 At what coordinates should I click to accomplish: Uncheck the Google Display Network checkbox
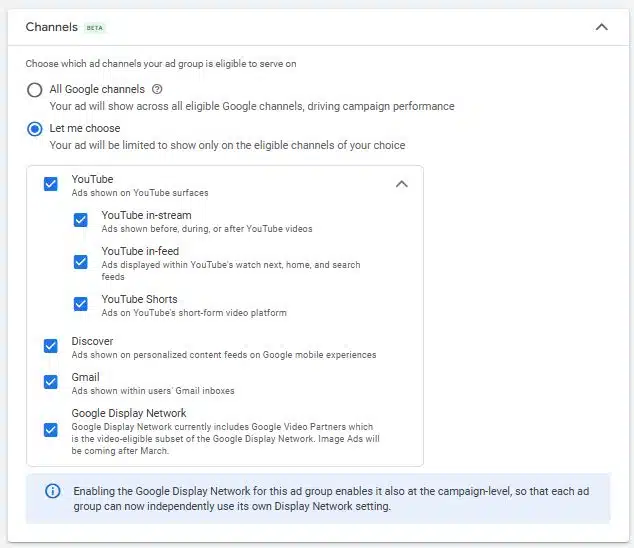tap(51, 430)
